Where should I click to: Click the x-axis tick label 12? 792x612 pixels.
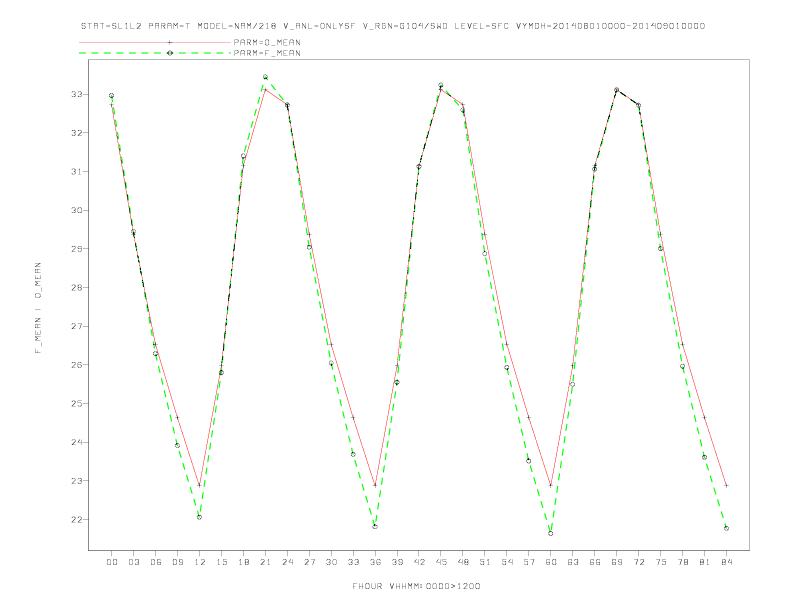(200, 562)
